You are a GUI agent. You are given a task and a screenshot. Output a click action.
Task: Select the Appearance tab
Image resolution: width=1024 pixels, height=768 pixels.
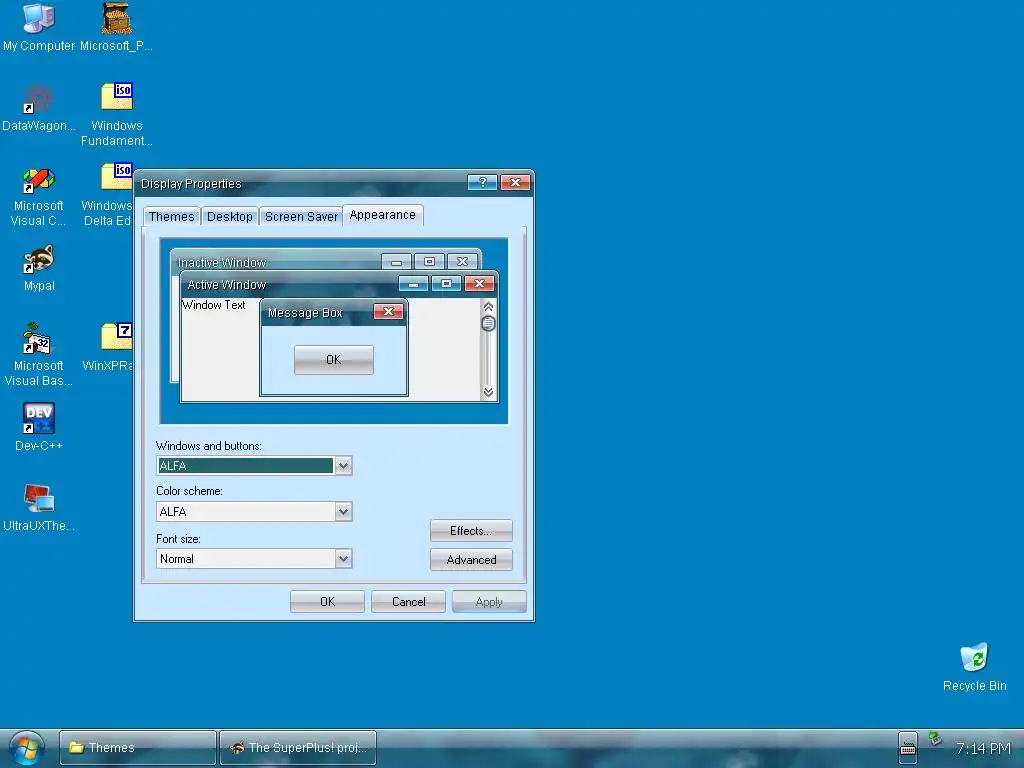pyautogui.click(x=383, y=216)
